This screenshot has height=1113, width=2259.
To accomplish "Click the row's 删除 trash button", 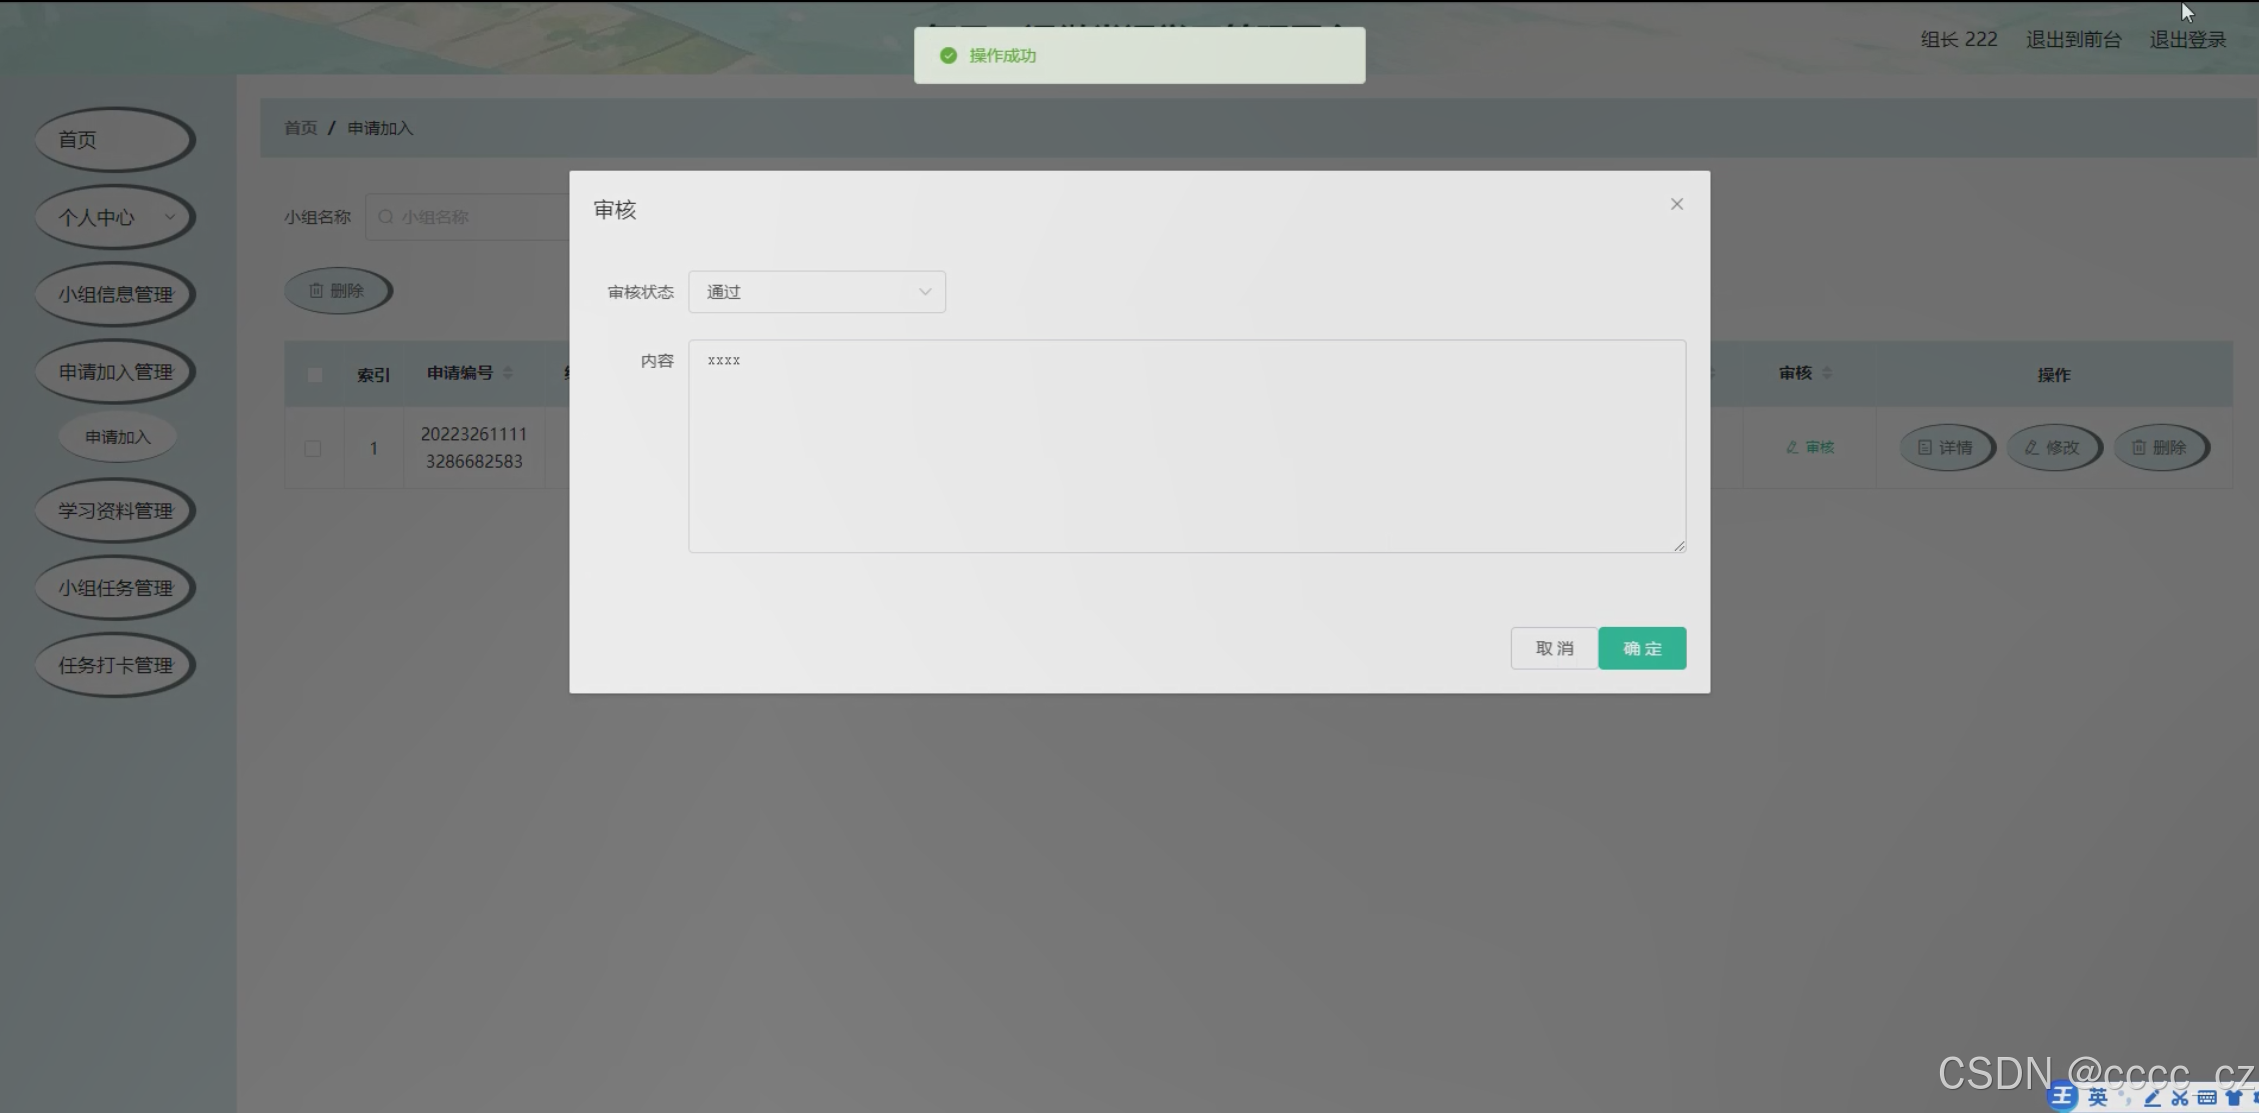I will pyautogui.click(x=2159, y=447).
